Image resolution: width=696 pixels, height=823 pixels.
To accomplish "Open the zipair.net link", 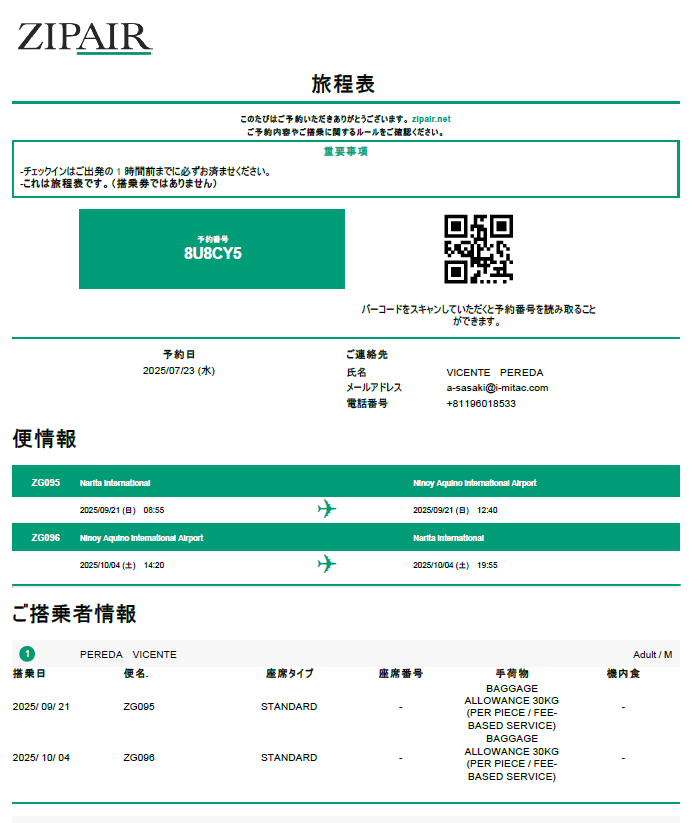I will (431, 119).
